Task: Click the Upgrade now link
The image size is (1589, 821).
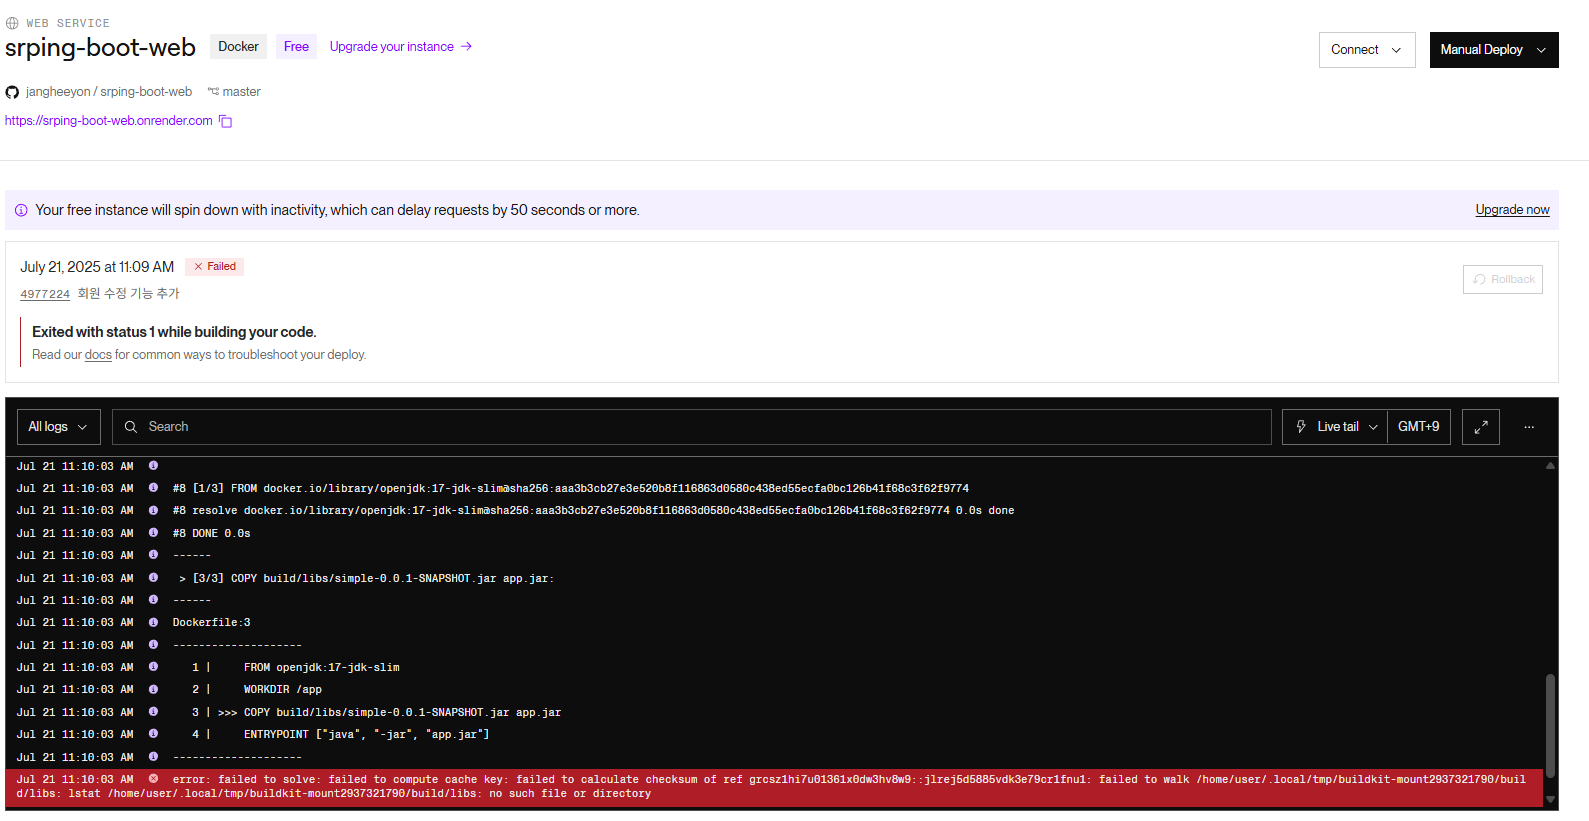Action: click(x=1512, y=210)
